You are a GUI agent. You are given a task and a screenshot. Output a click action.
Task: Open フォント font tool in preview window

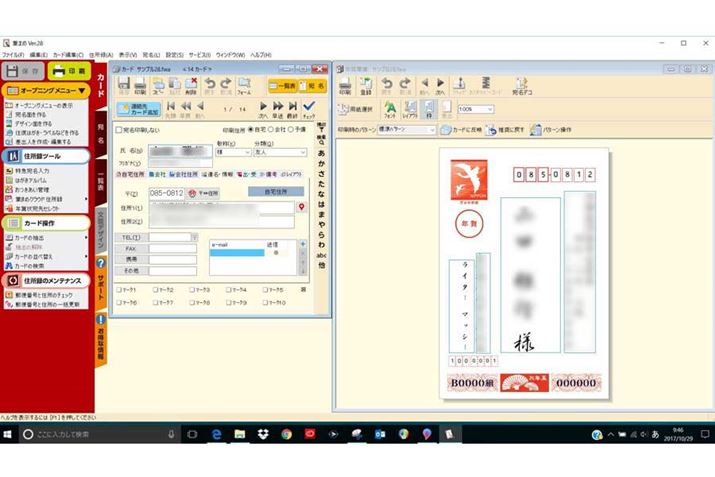point(389,108)
